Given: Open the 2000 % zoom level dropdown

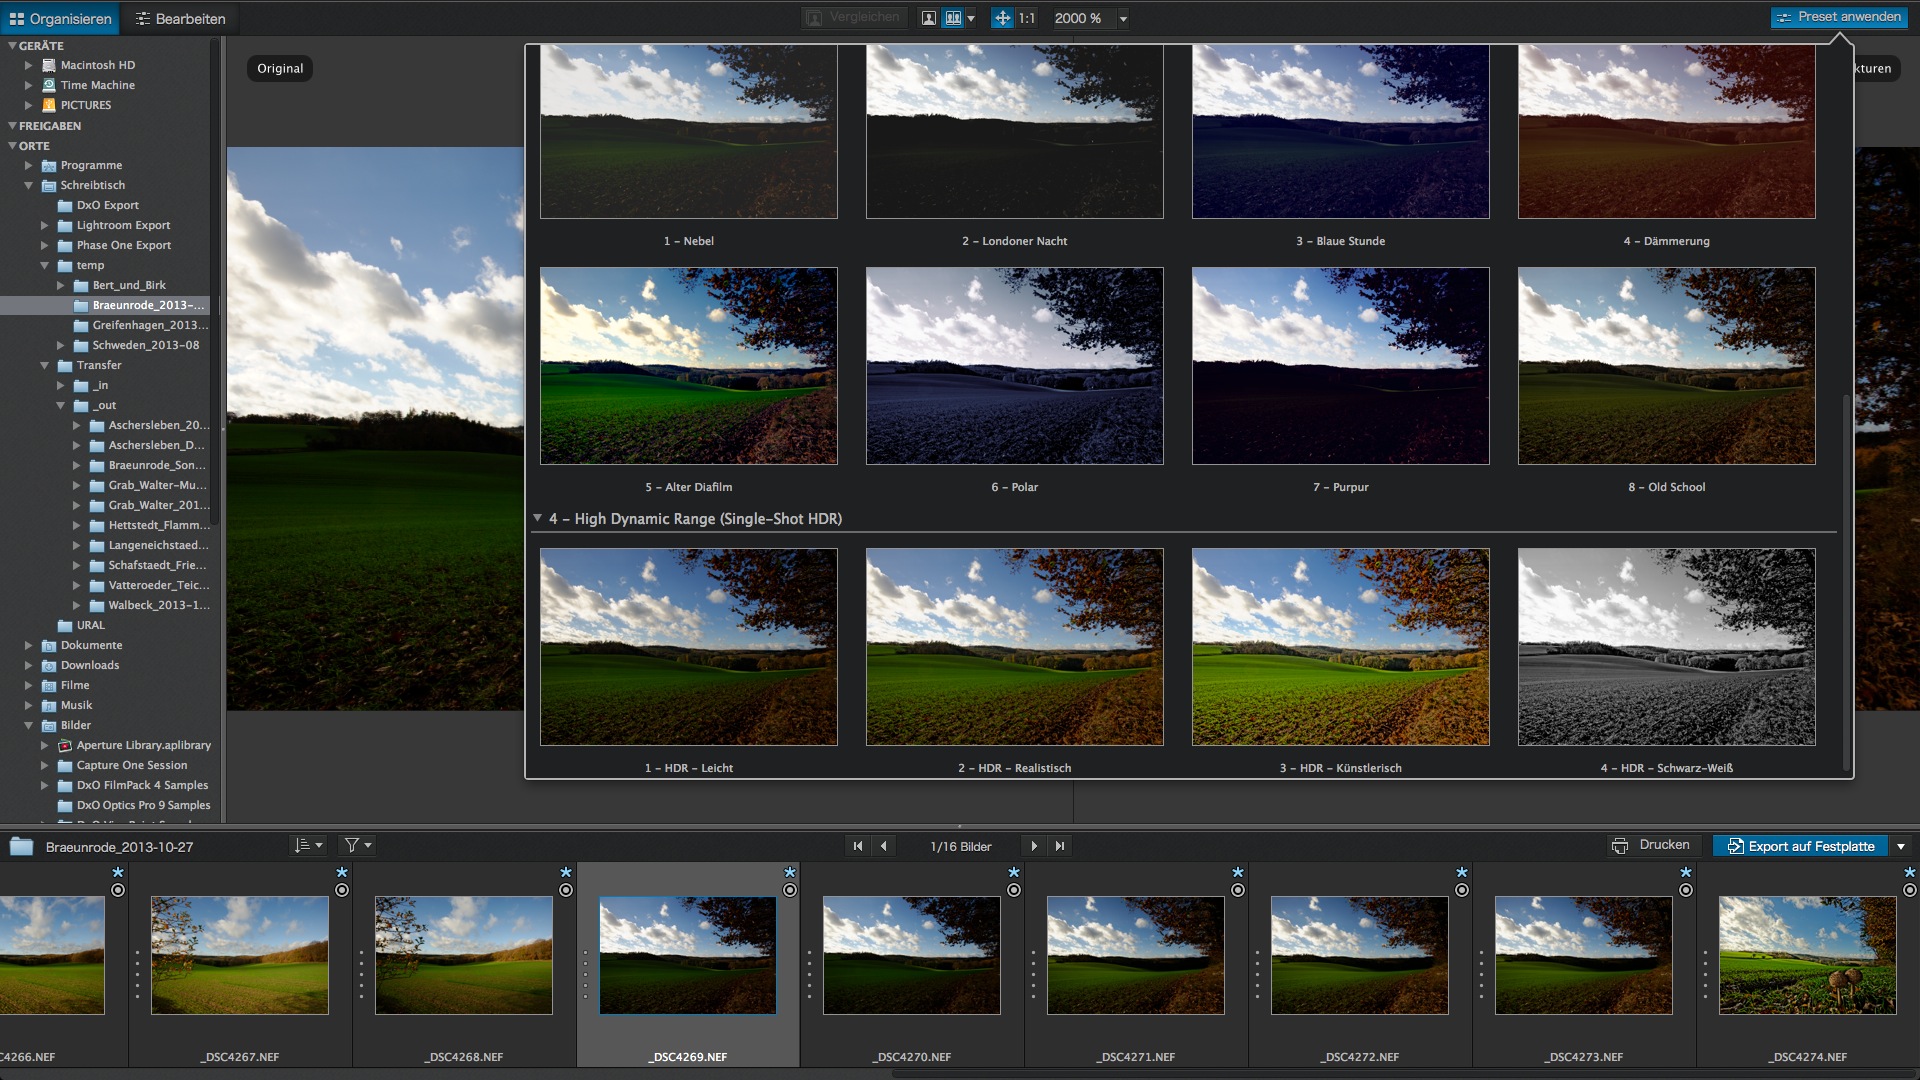Looking at the screenshot, I should pos(1123,19).
